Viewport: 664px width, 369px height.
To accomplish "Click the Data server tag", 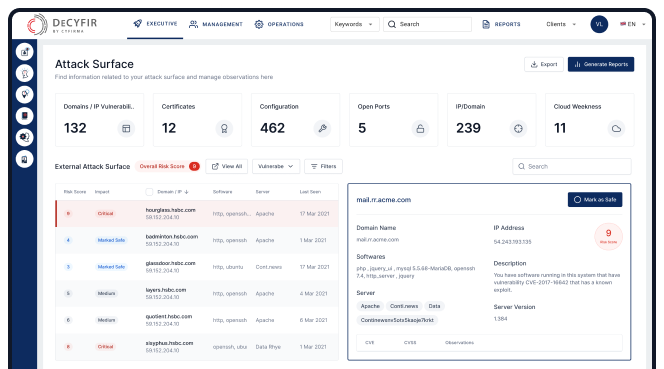I will click(434, 306).
